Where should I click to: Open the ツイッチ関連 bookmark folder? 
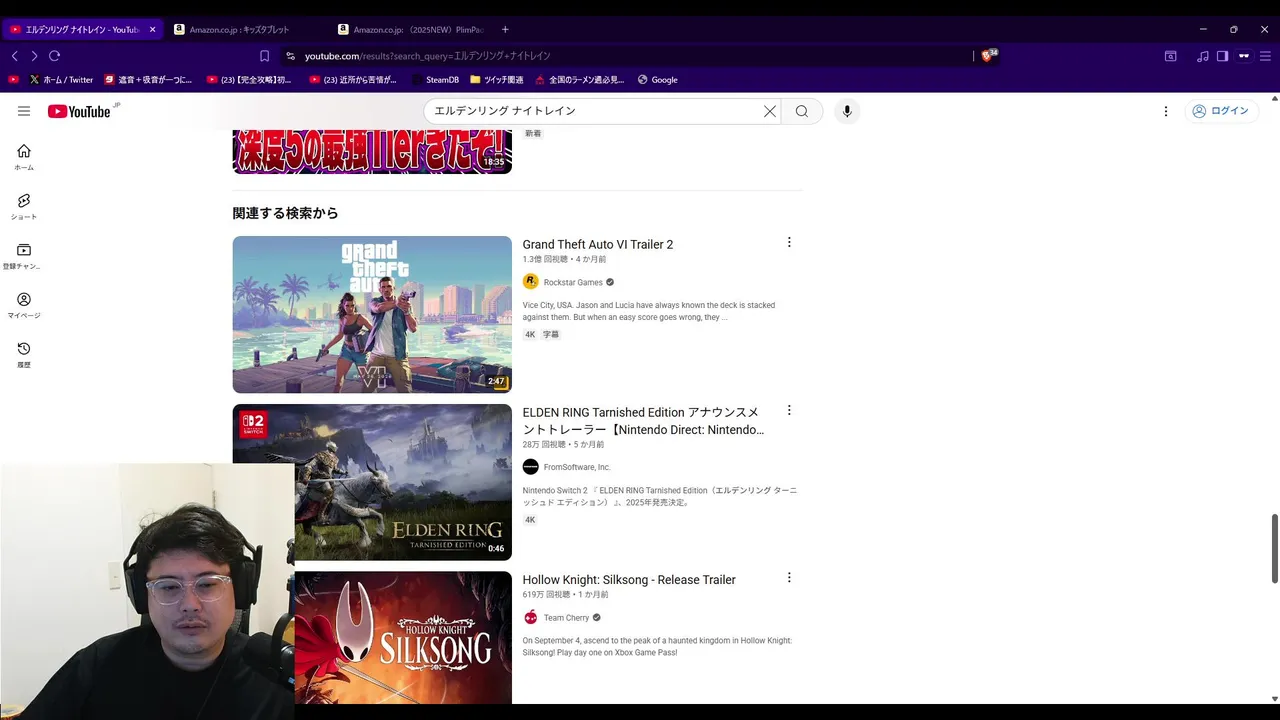(x=496, y=80)
